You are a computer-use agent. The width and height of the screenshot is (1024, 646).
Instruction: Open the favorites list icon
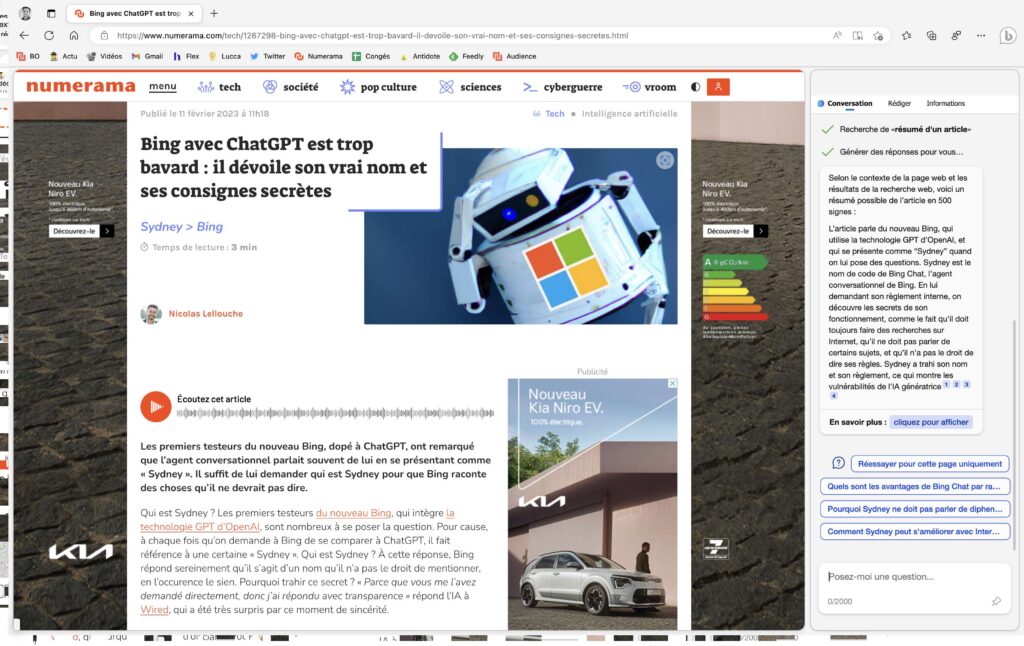(906, 35)
